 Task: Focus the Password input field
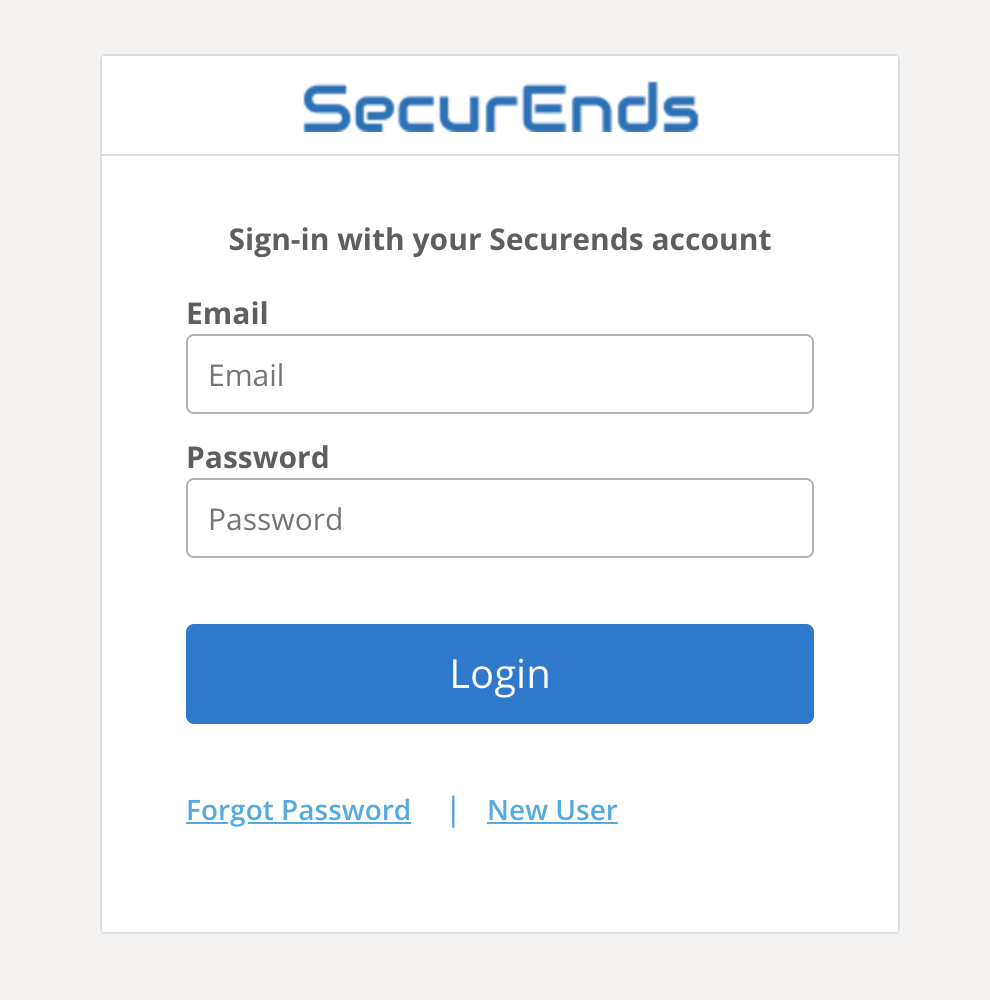tap(499, 518)
